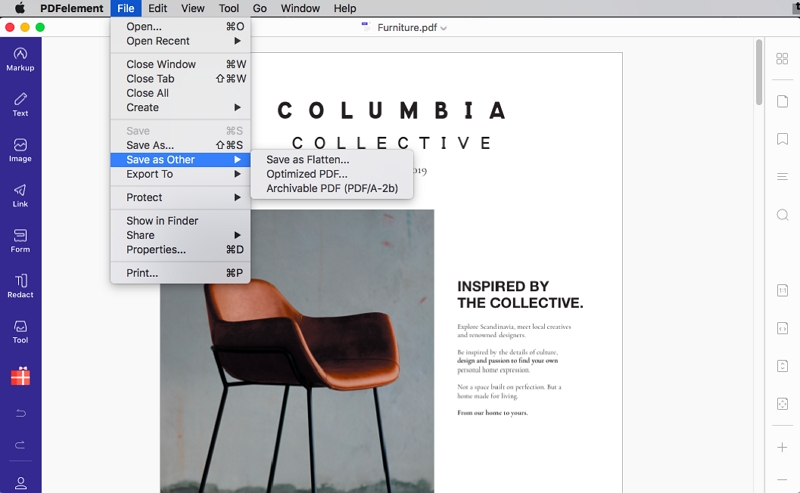
Task: Open the user account icon
Action: 20,483
